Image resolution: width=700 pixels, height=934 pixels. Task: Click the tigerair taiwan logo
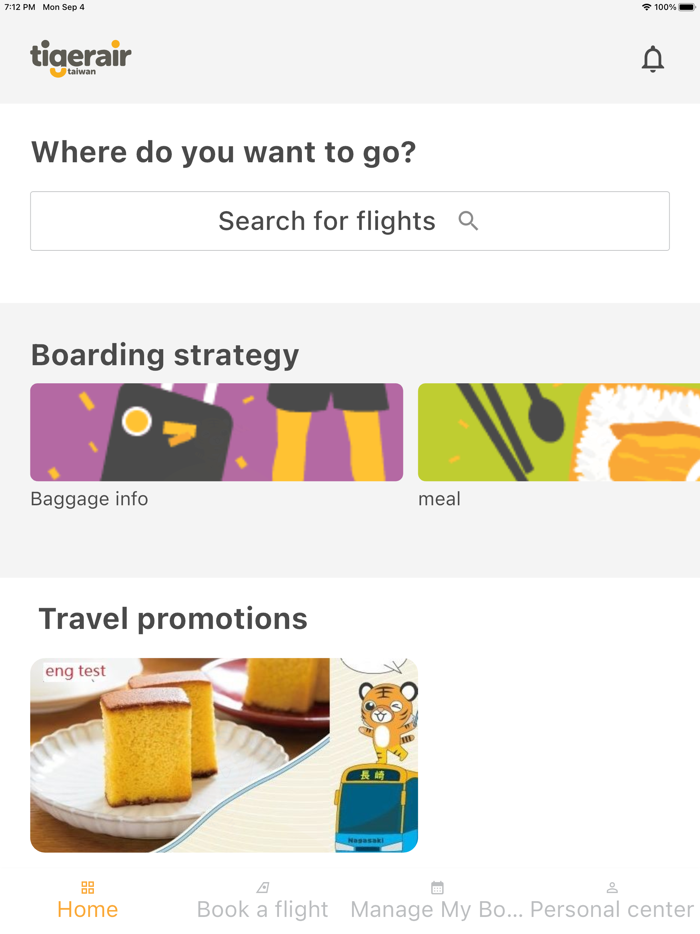coord(80,59)
